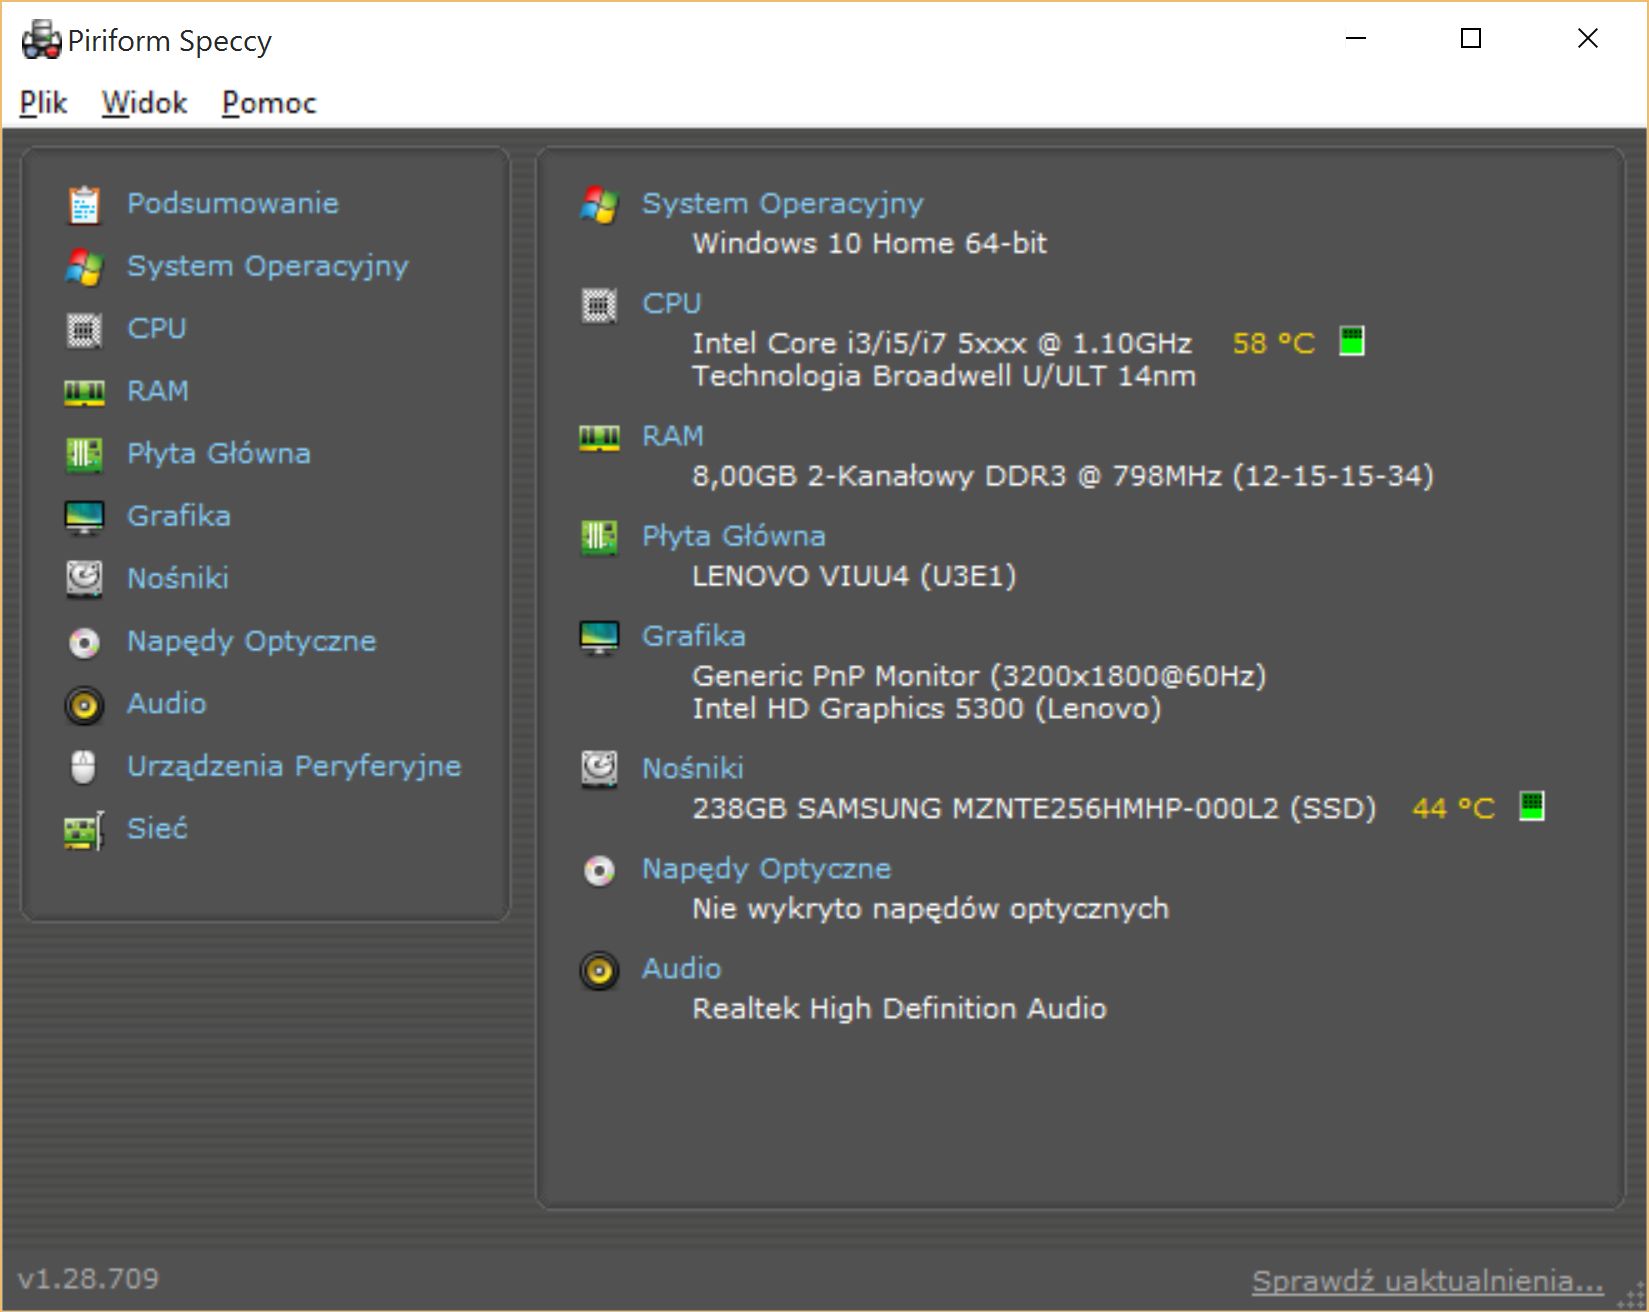Click System Operacyjny heading link in summary

782,203
